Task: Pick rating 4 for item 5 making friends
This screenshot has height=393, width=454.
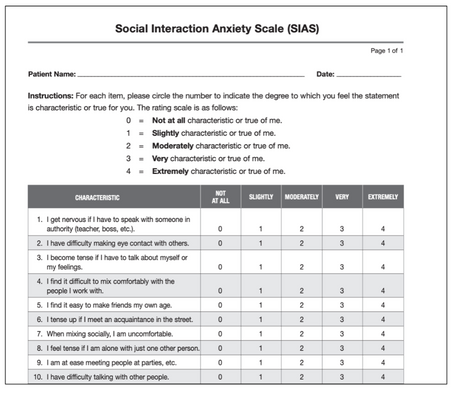Action: coord(383,305)
